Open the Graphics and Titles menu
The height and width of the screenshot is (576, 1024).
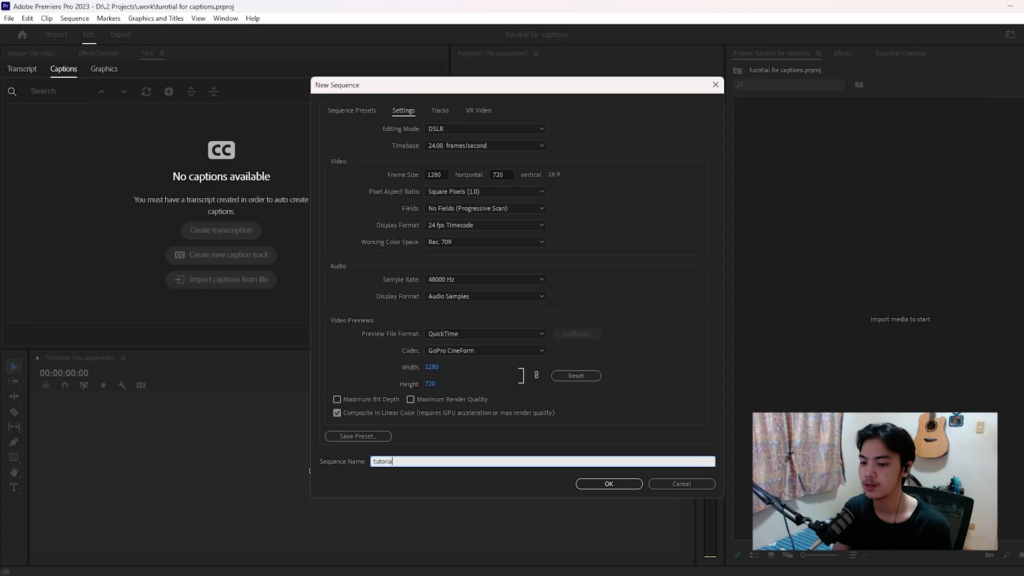click(x=155, y=18)
